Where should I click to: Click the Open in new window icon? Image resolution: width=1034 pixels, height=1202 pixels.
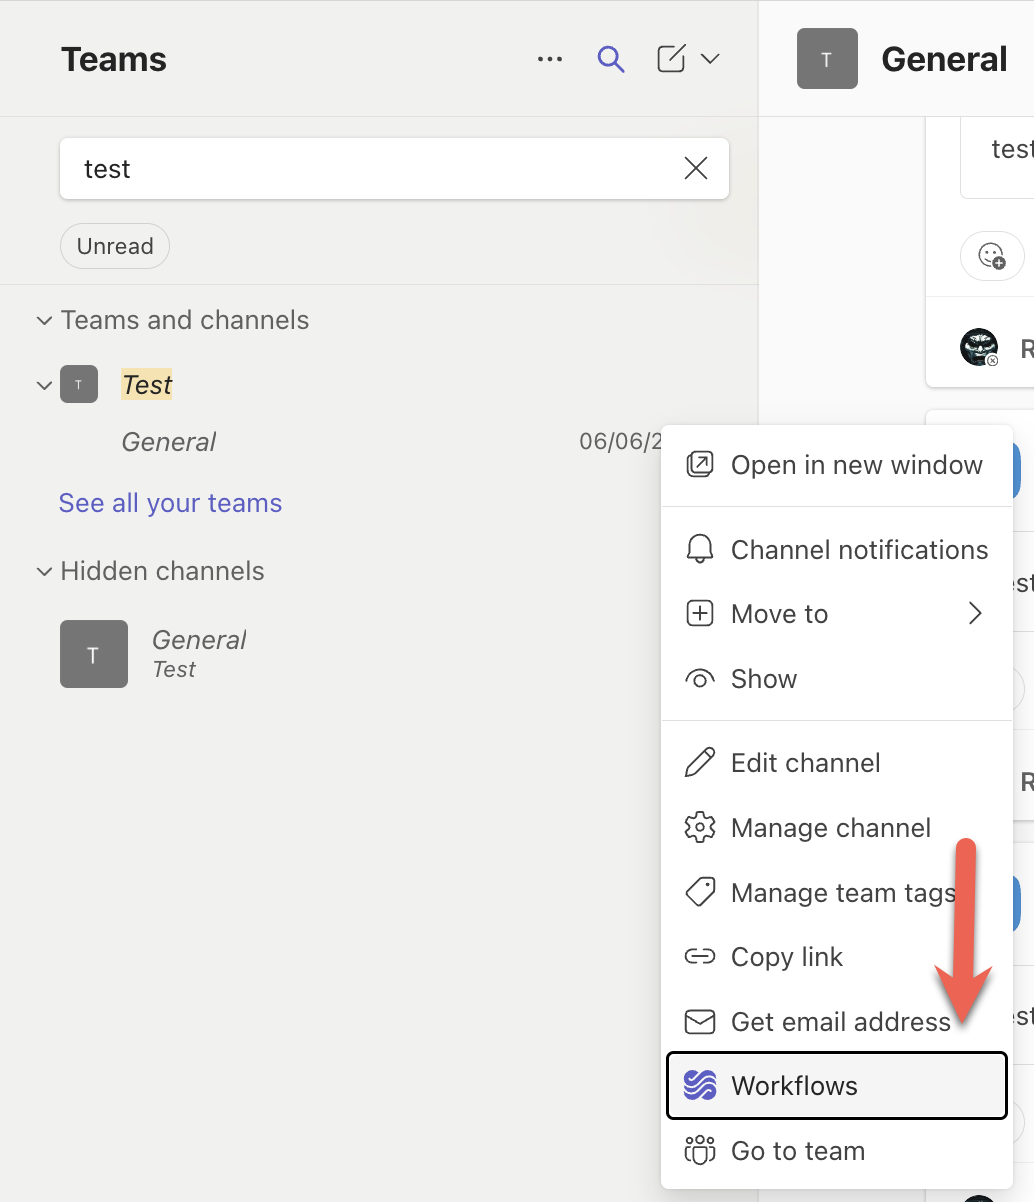(700, 465)
